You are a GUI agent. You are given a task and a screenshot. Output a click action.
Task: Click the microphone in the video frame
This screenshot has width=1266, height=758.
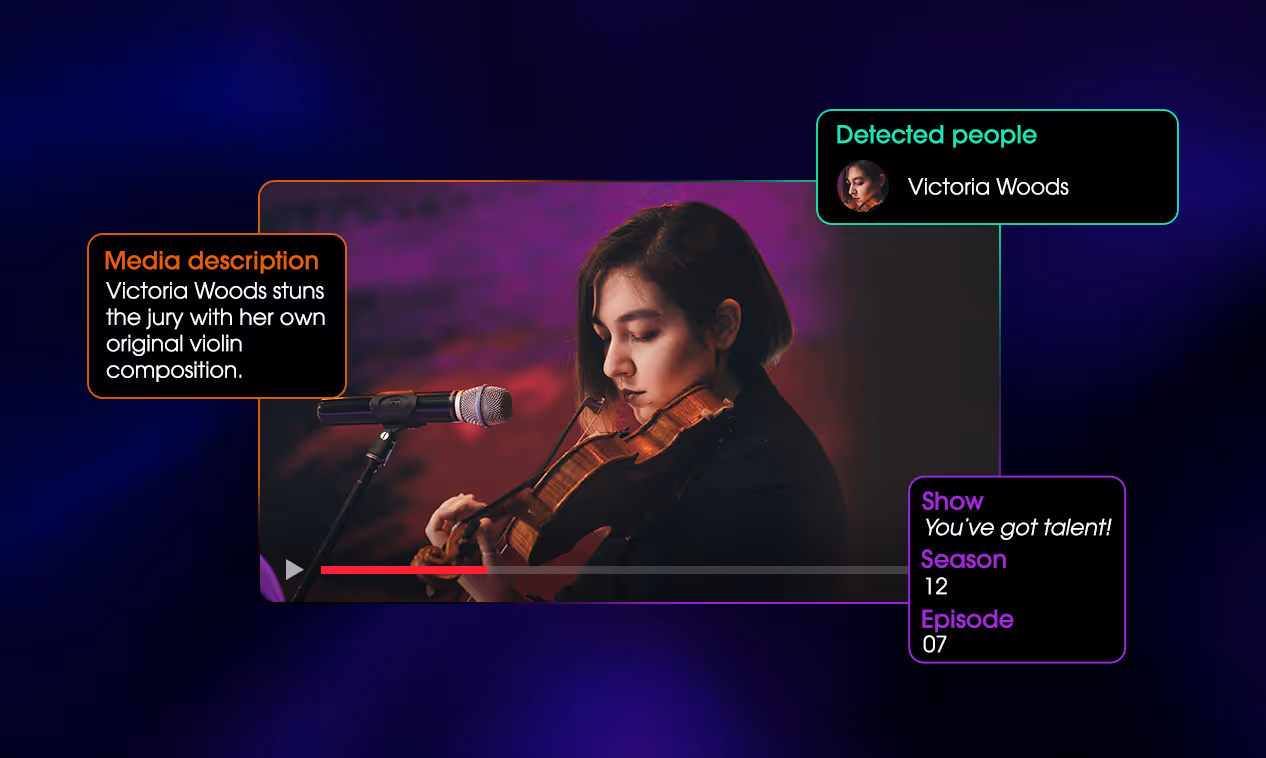(415, 406)
